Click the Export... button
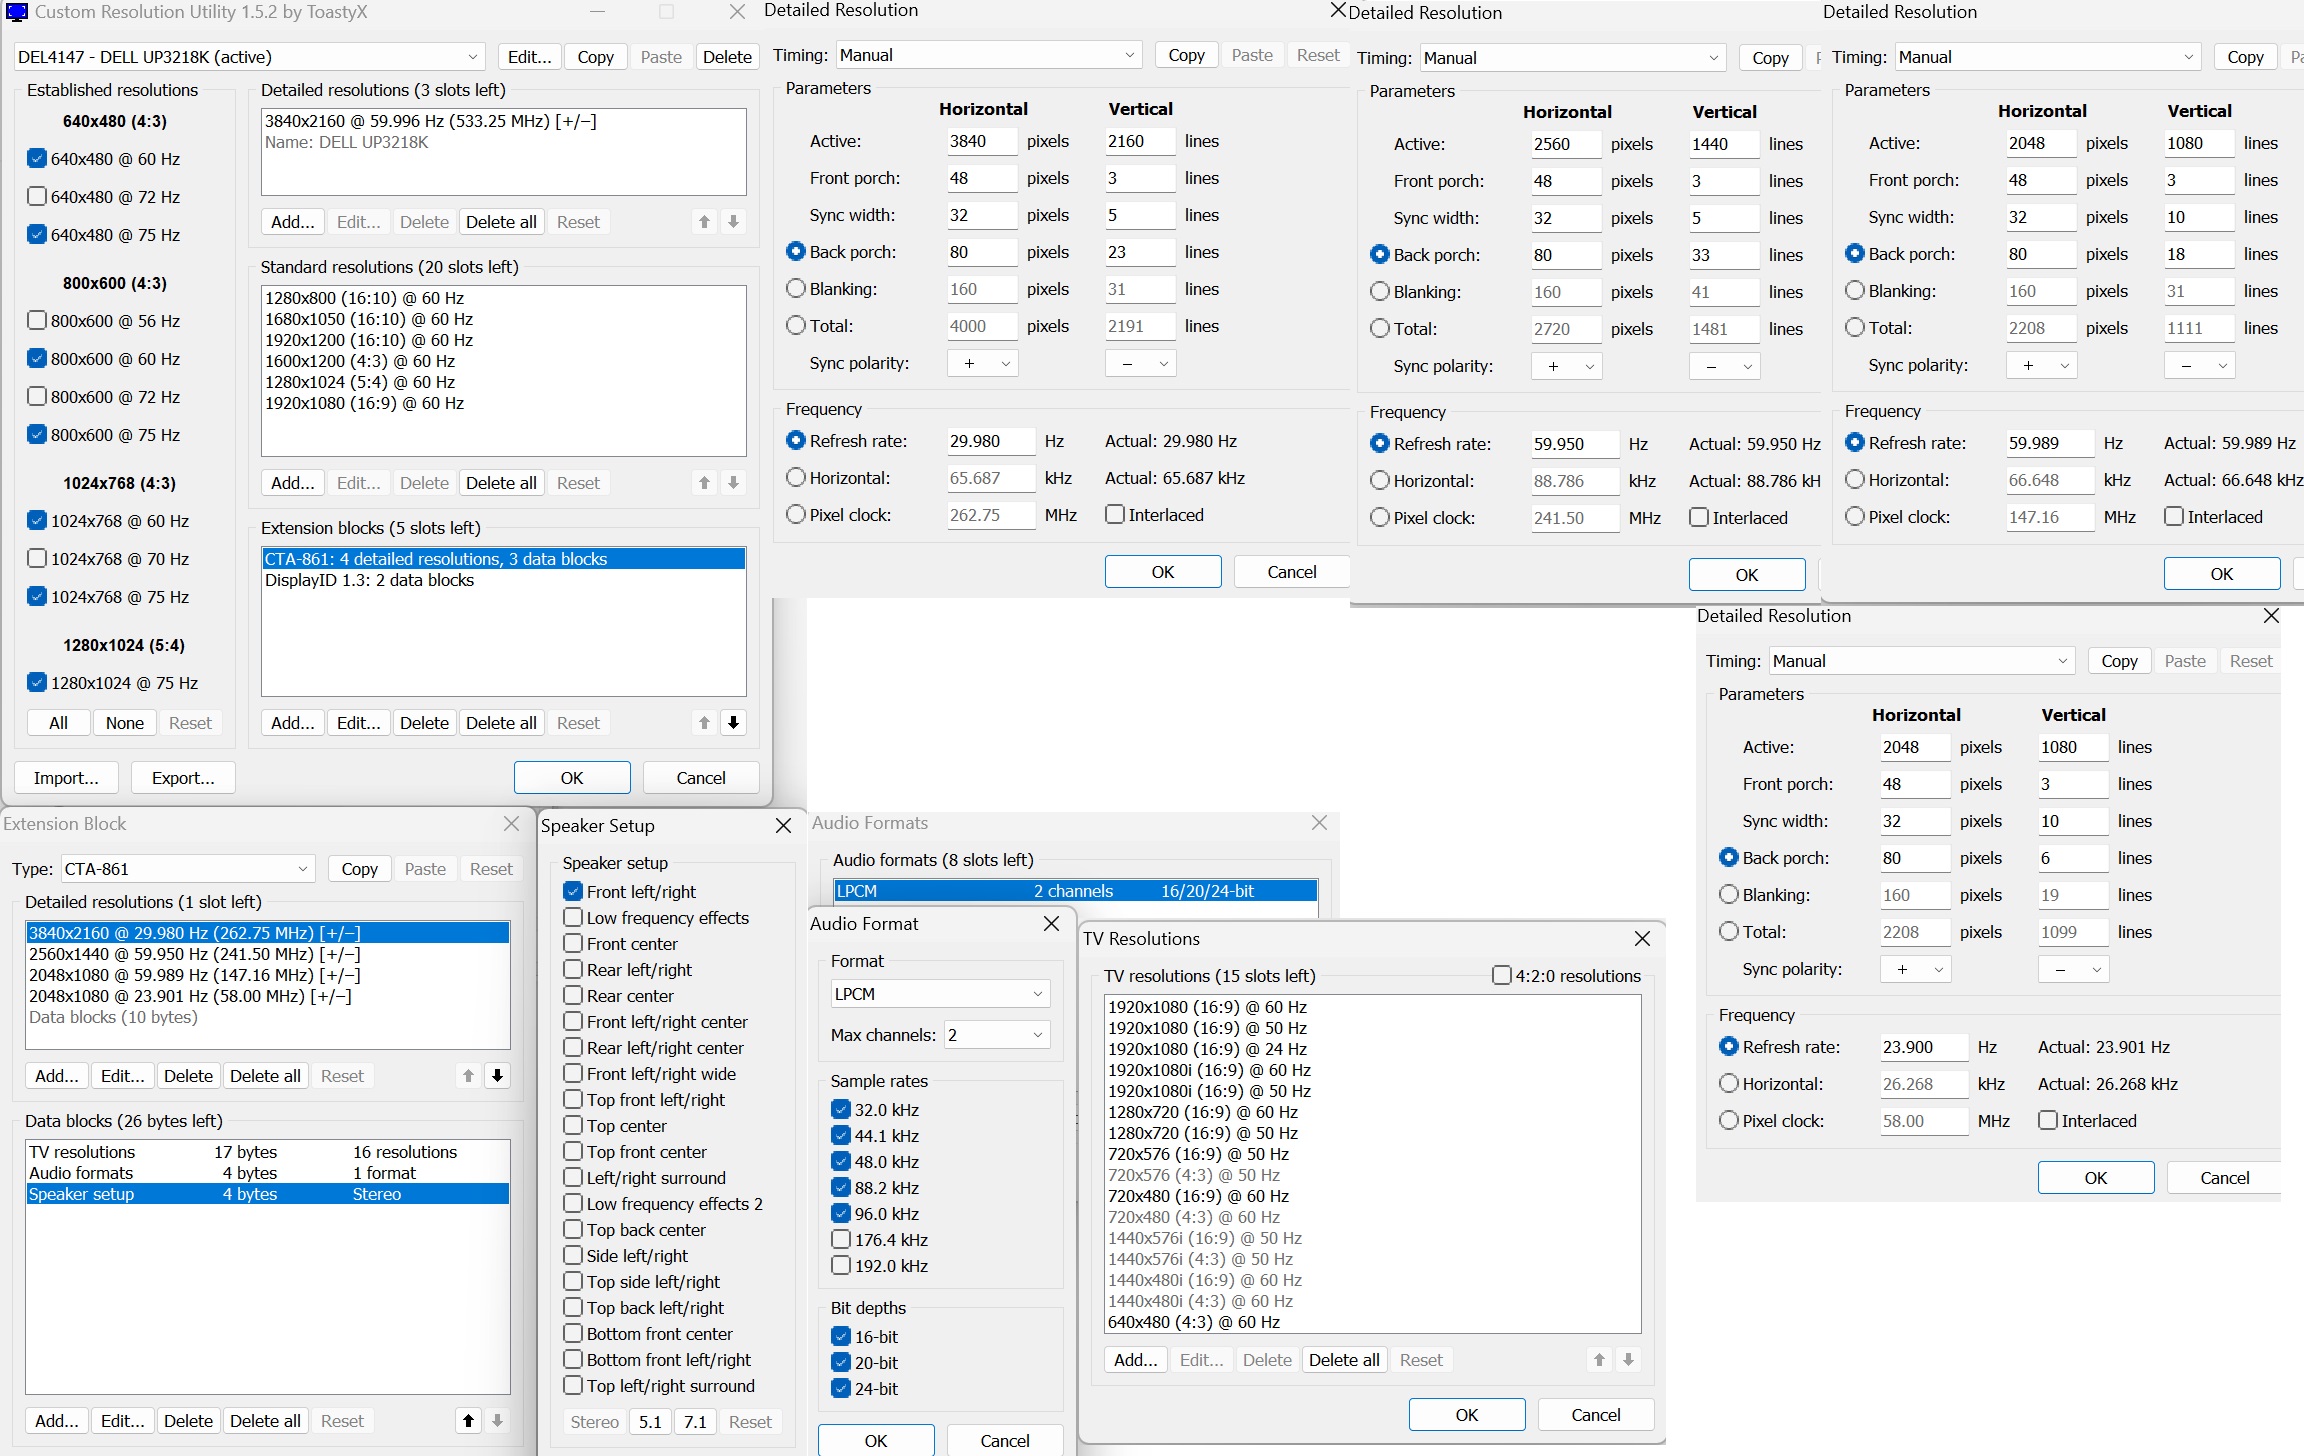Screen dimensions: 2304x1456 click(x=183, y=778)
